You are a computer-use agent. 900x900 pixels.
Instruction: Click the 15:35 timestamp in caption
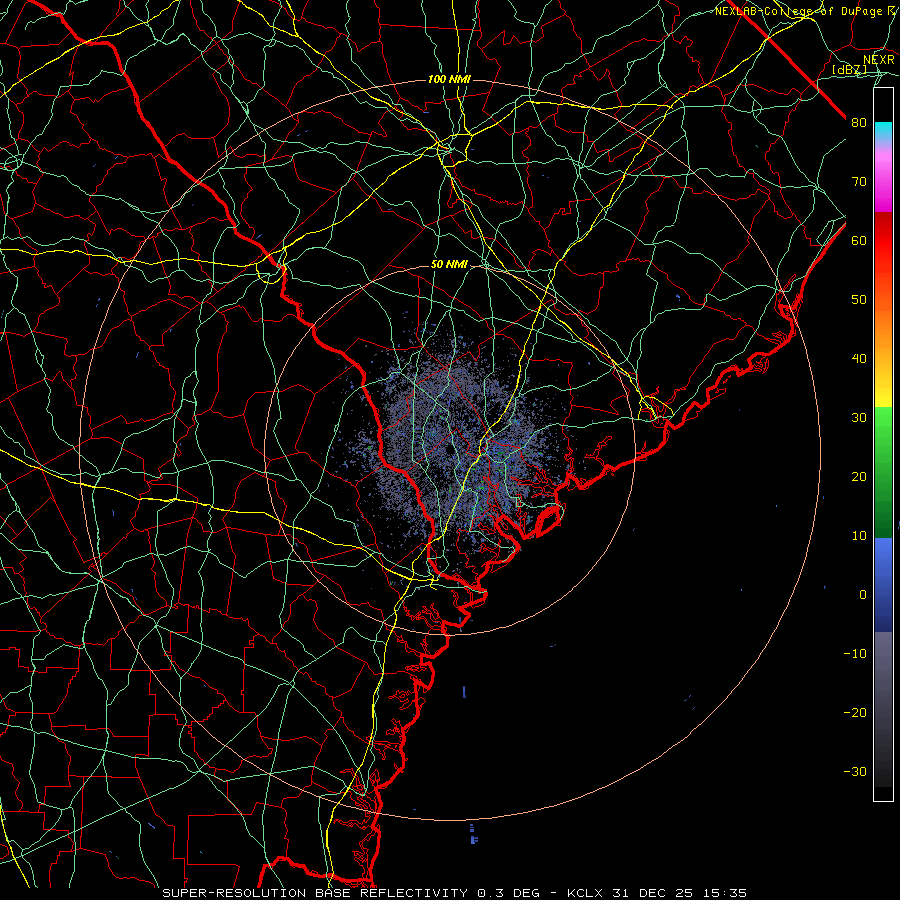[x=727, y=893]
